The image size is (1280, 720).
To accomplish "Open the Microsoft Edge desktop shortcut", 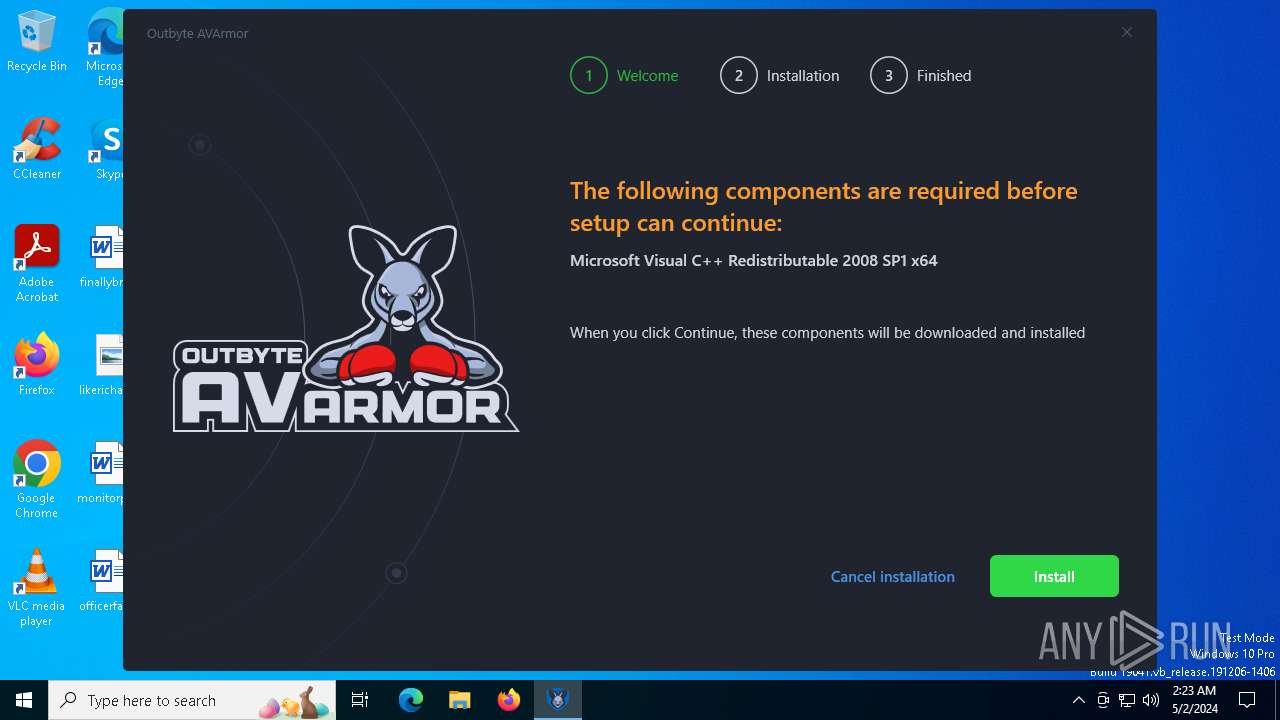I will click(x=105, y=48).
